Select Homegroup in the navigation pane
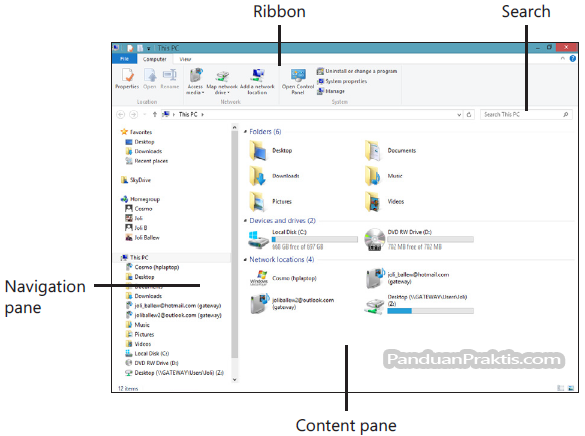Image resolution: width=585 pixels, height=436 pixels. click(x=140, y=199)
